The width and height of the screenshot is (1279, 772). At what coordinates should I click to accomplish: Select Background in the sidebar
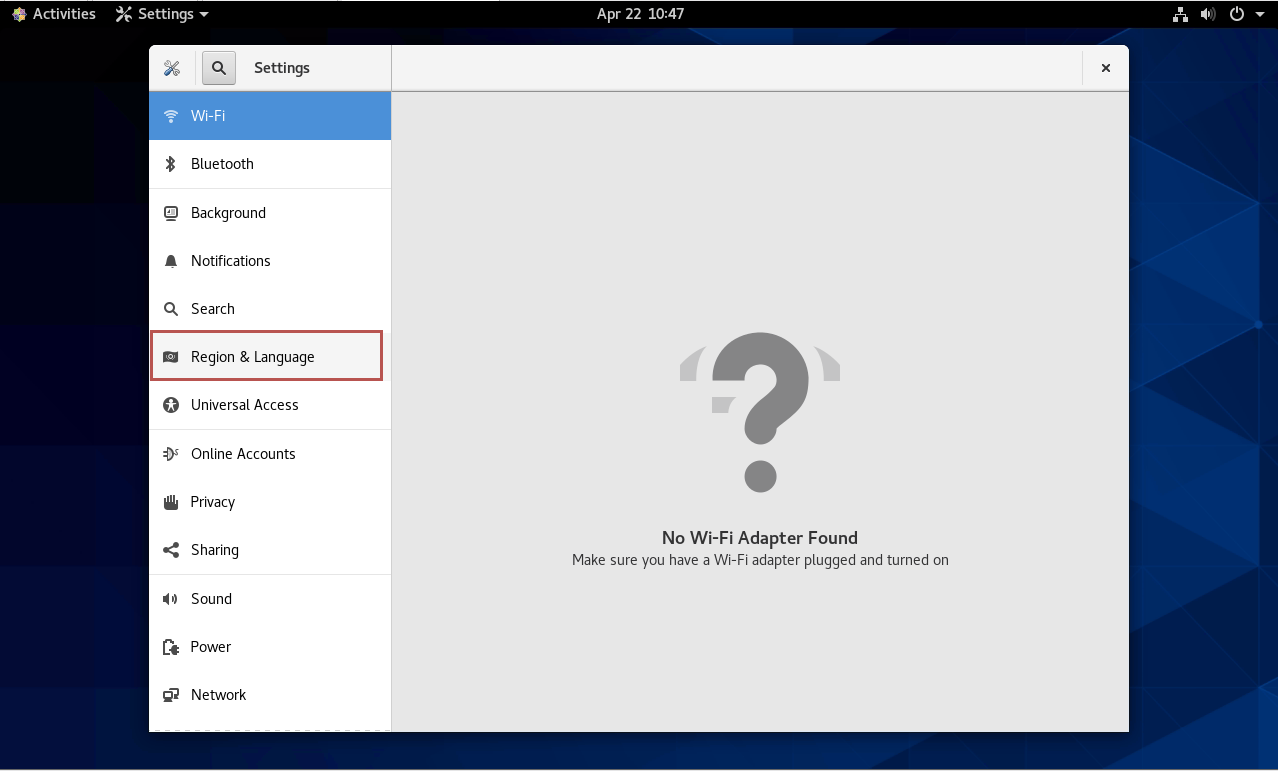point(270,213)
